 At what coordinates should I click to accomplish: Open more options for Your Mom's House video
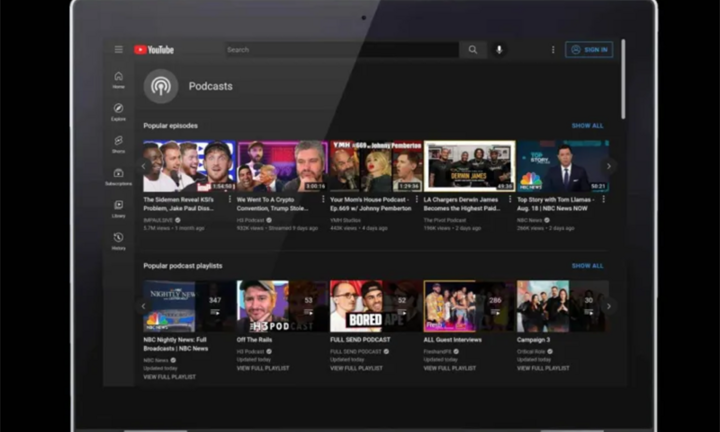pyautogui.click(x=416, y=199)
